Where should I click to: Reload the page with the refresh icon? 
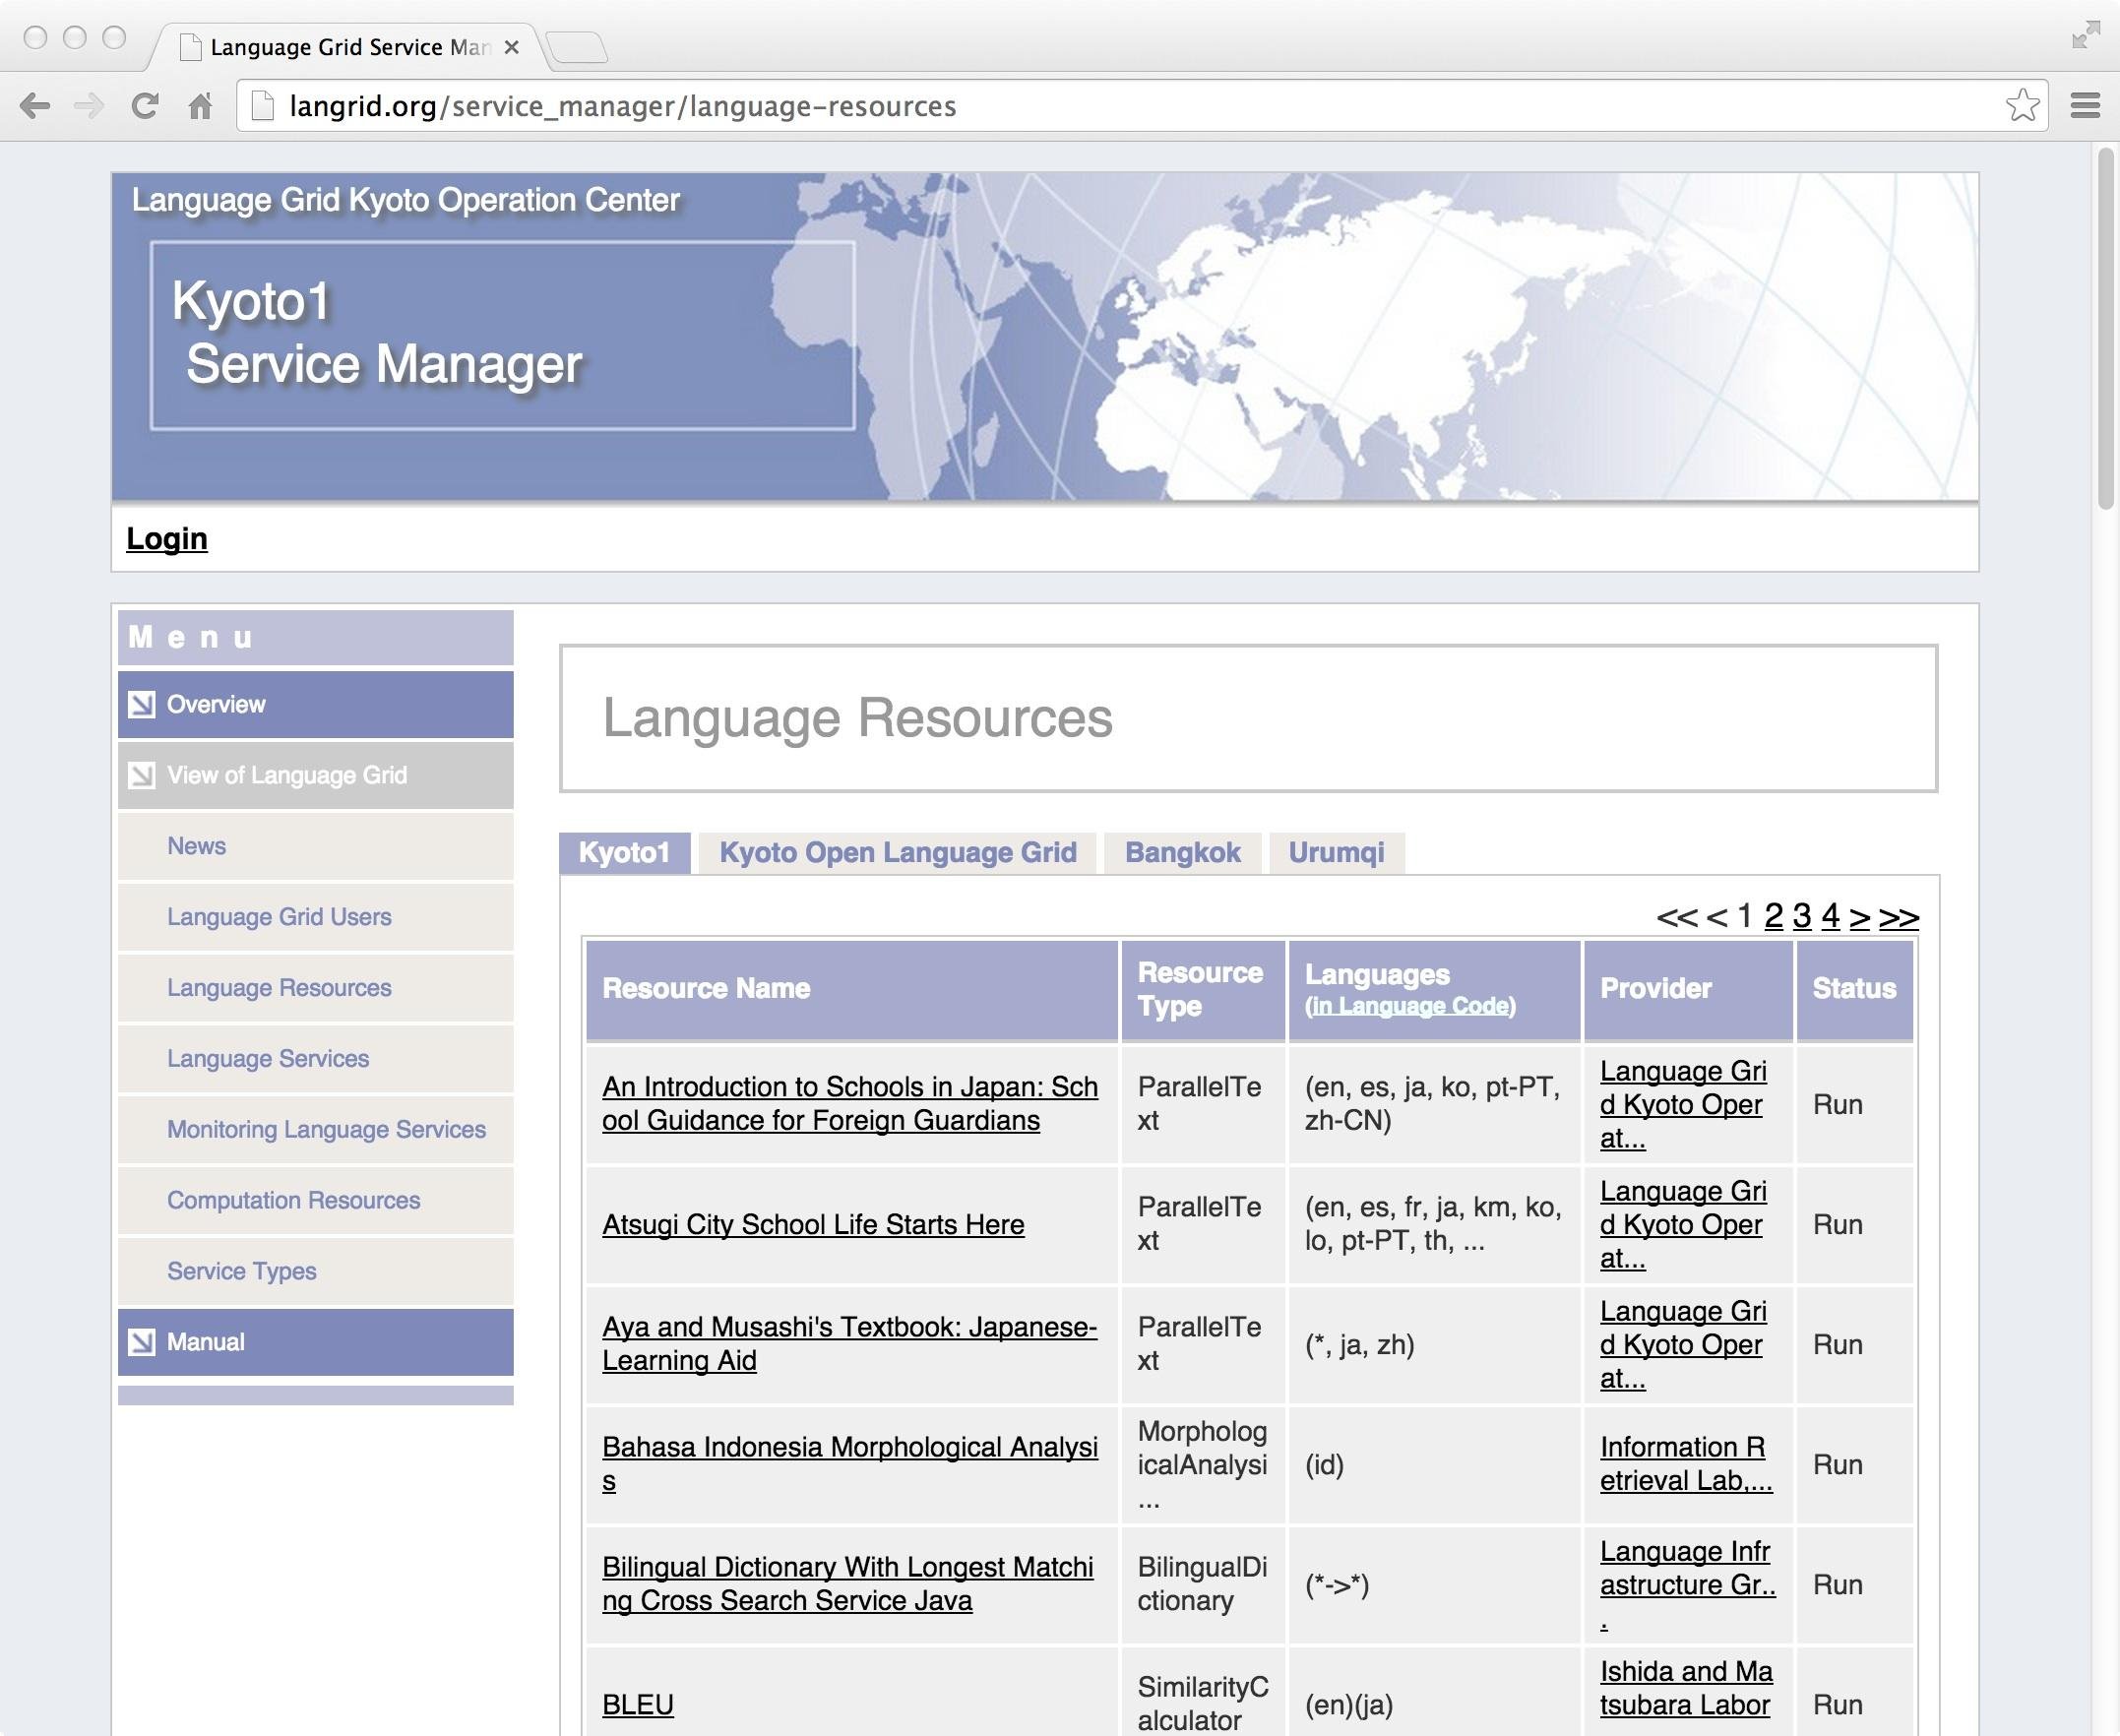pyautogui.click(x=146, y=104)
